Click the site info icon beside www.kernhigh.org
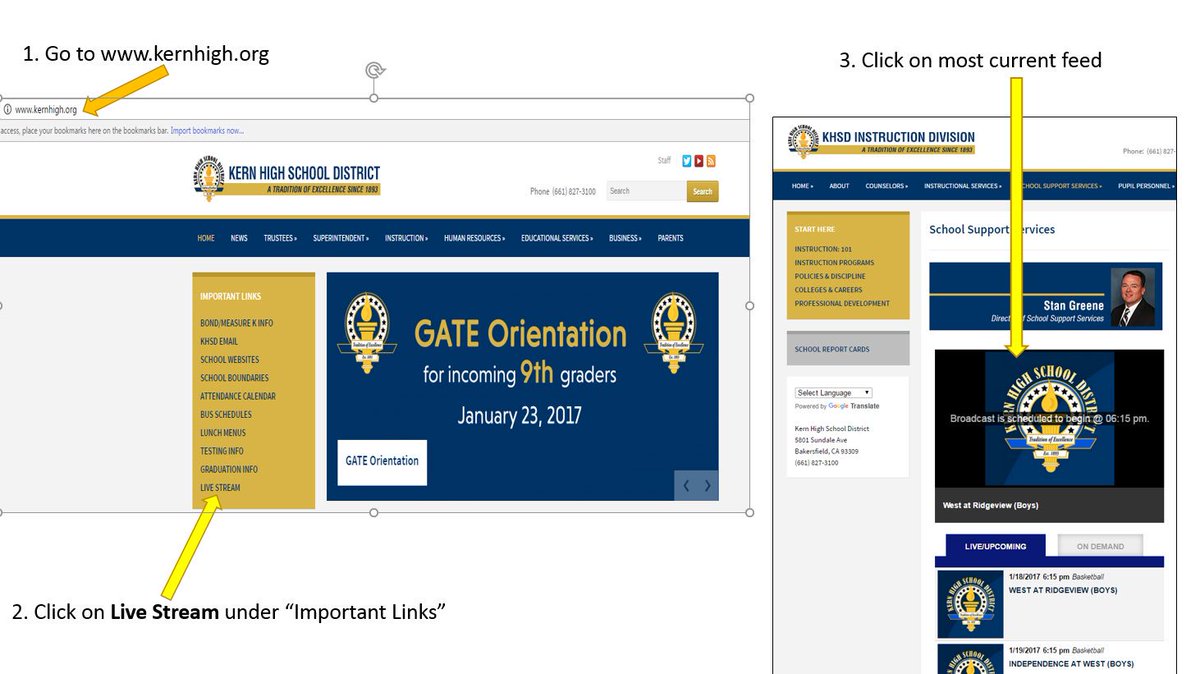Image resolution: width=1200 pixels, height=674 pixels. pos(7,110)
